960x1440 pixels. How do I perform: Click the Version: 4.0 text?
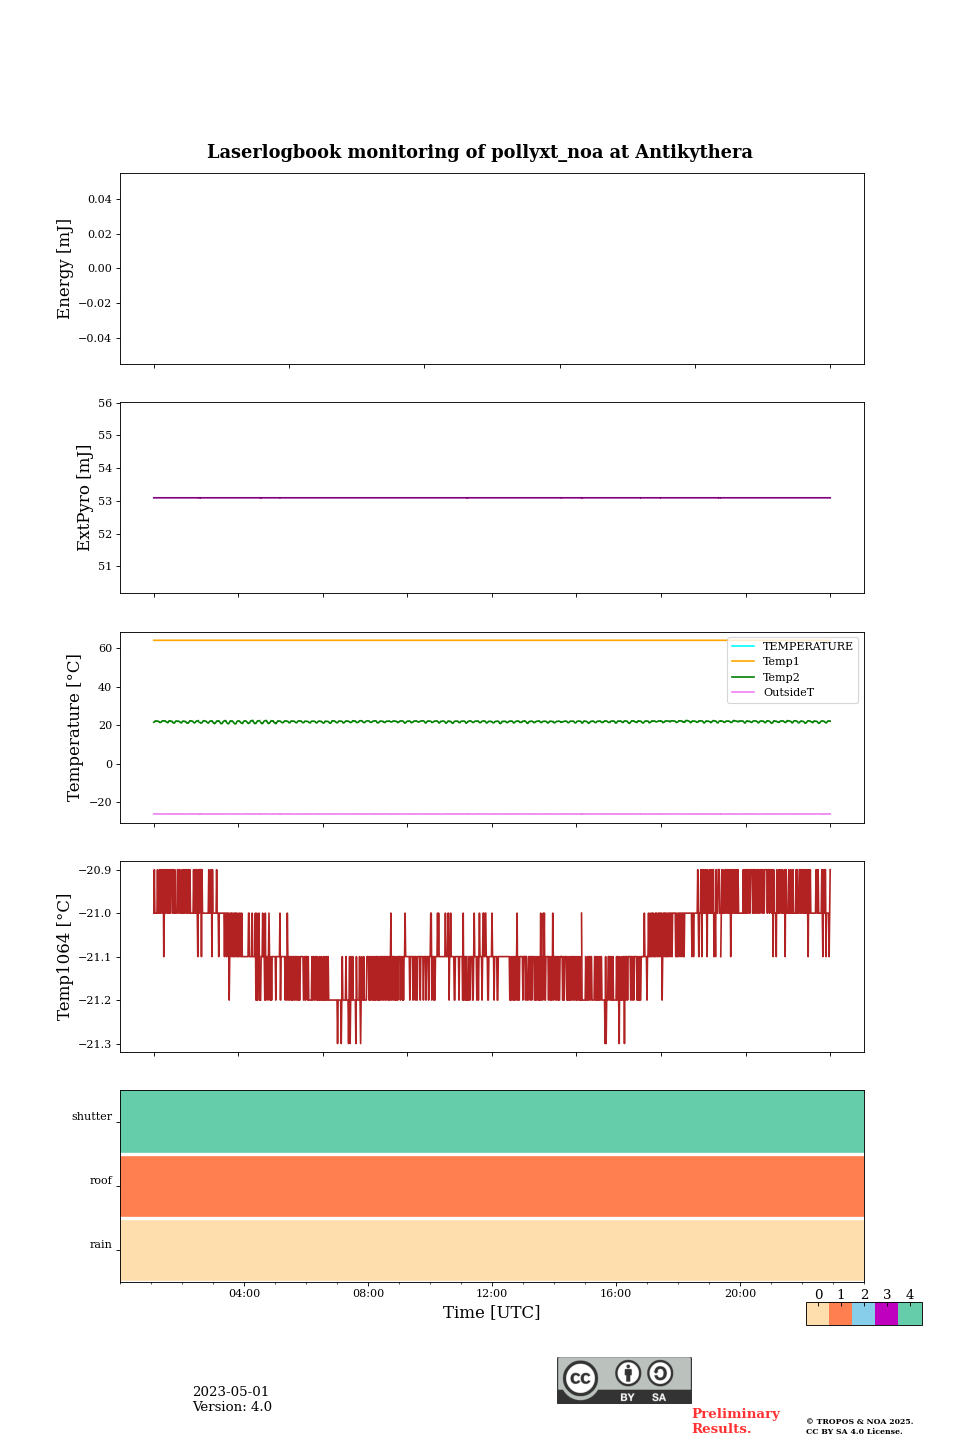pyautogui.click(x=232, y=1407)
